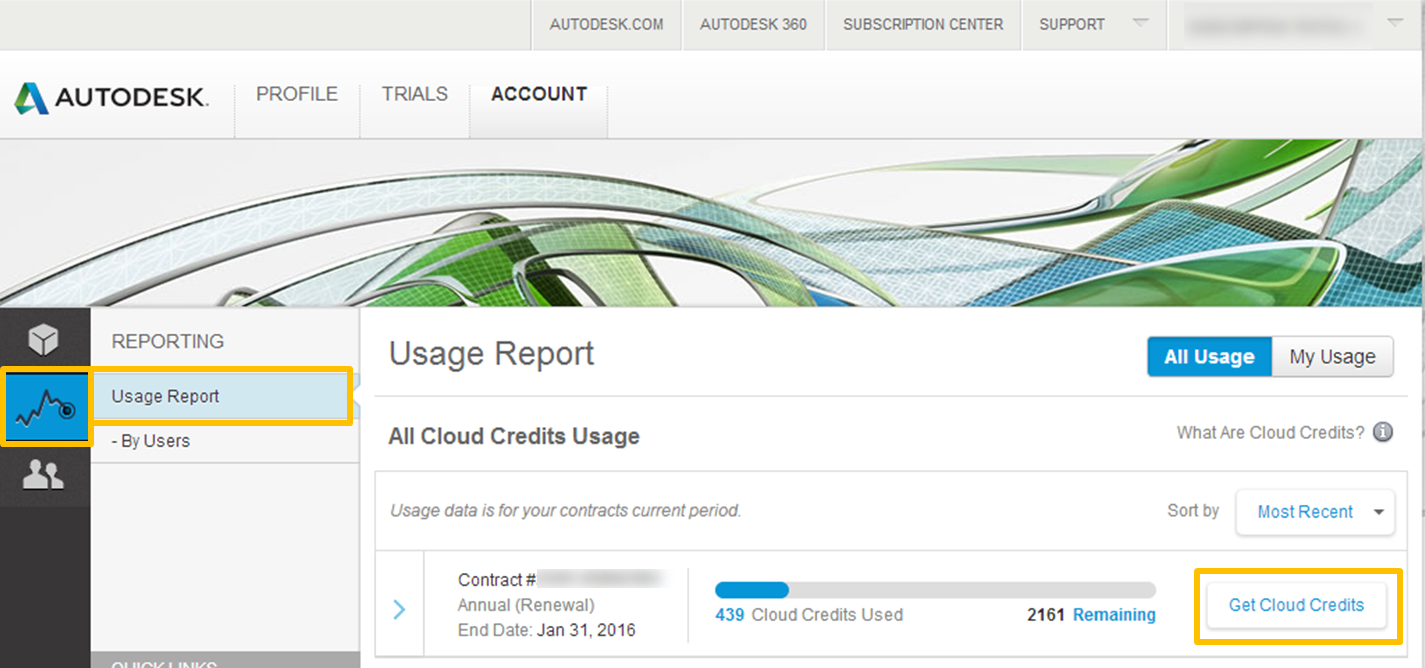Open the Sort by Most Recent dropdown
This screenshot has width=1425, height=668.
pos(1314,512)
